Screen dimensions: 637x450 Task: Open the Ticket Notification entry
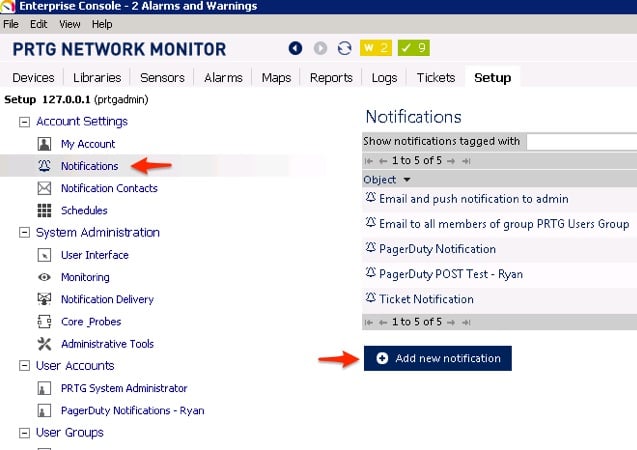click(426, 299)
